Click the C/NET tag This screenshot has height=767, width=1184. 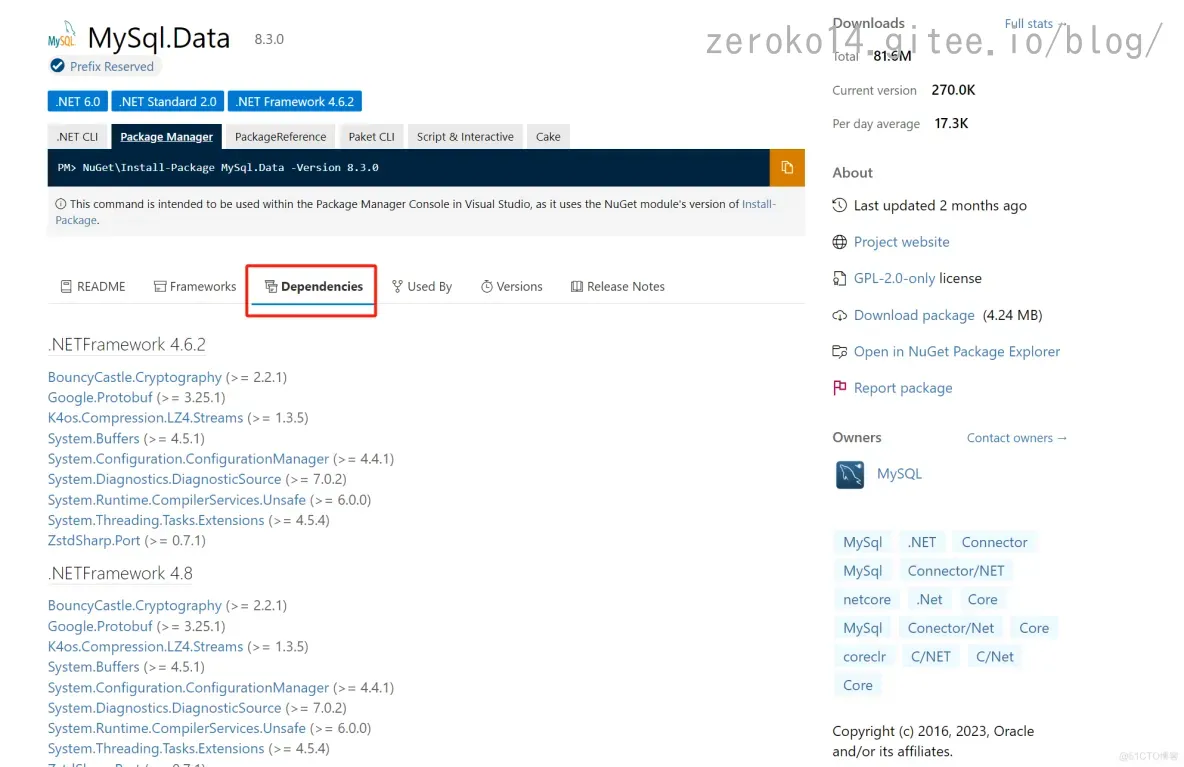point(930,657)
